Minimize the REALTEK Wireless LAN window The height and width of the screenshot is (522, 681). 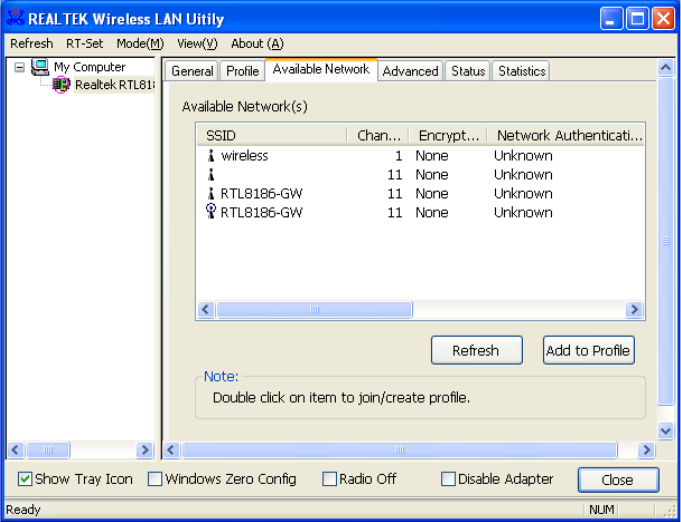click(x=611, y=19)
